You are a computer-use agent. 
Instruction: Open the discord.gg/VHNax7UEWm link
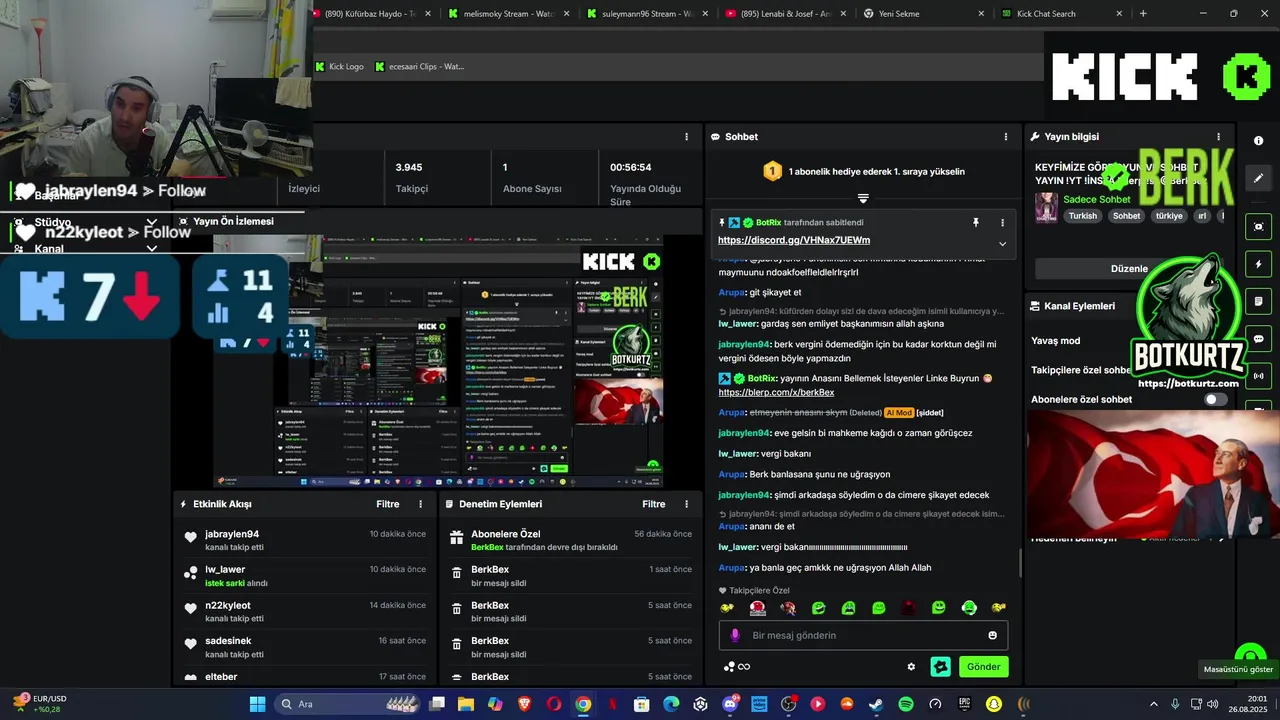794,240
